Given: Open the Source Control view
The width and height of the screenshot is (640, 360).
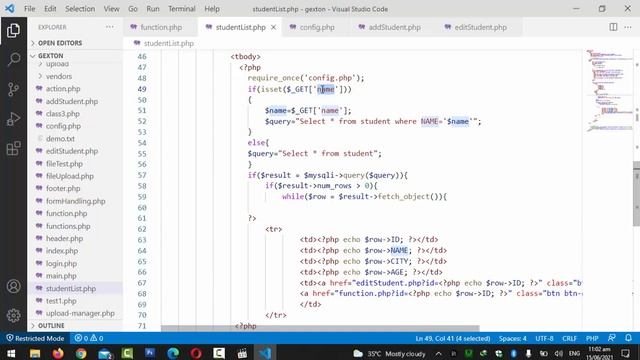Looking at the screenshot, I should (x=13, y=89).
